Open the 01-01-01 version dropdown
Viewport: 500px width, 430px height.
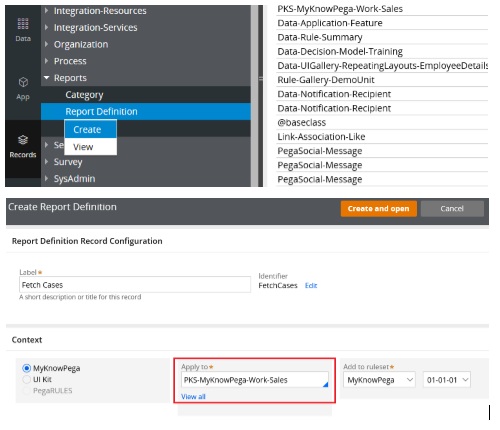pyautogui.click(x=447, y=380)
